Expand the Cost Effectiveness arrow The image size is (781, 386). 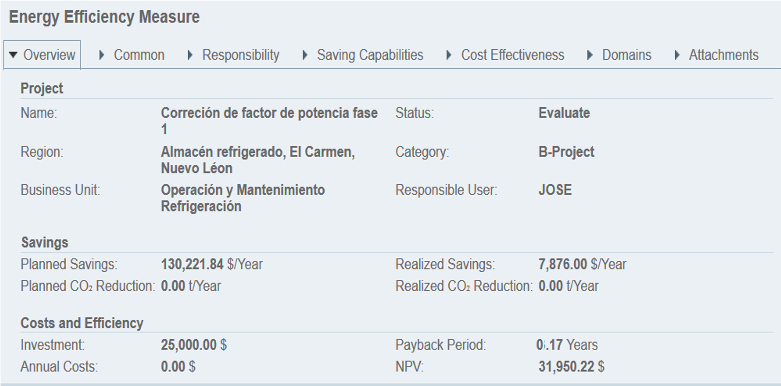click(x=448, y=55)
